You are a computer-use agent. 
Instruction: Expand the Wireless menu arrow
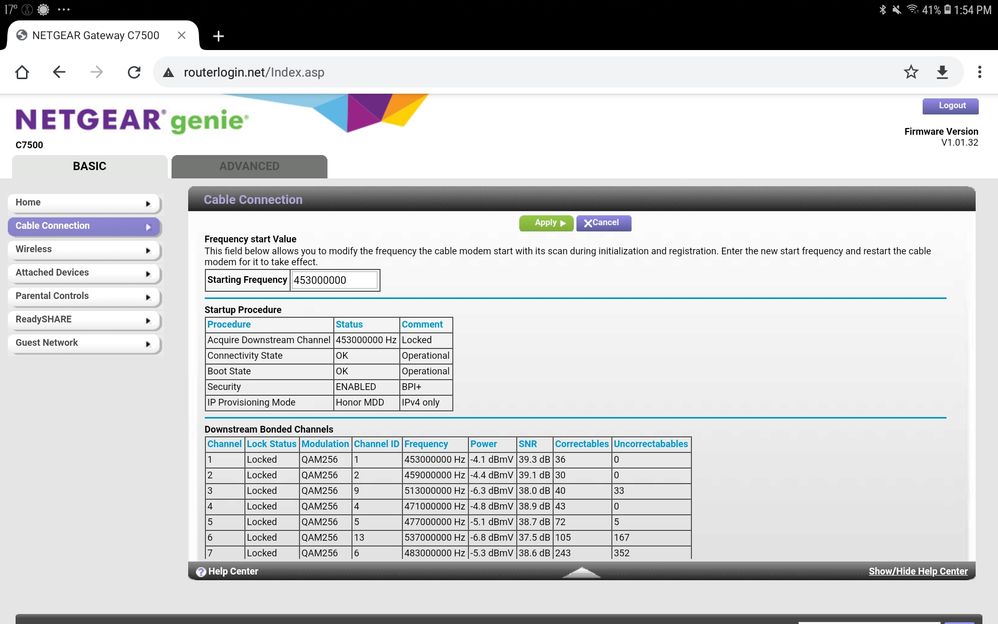149,250
